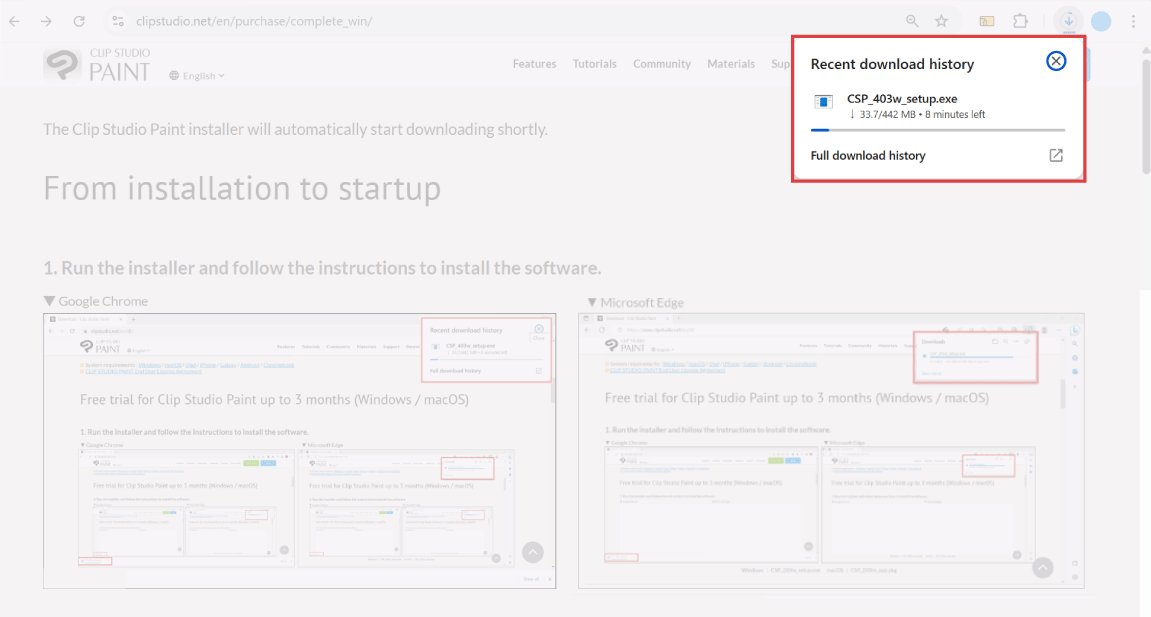Open full download history in new tab icon
Screen dimensions: 1151x617
pos(1055,156)
